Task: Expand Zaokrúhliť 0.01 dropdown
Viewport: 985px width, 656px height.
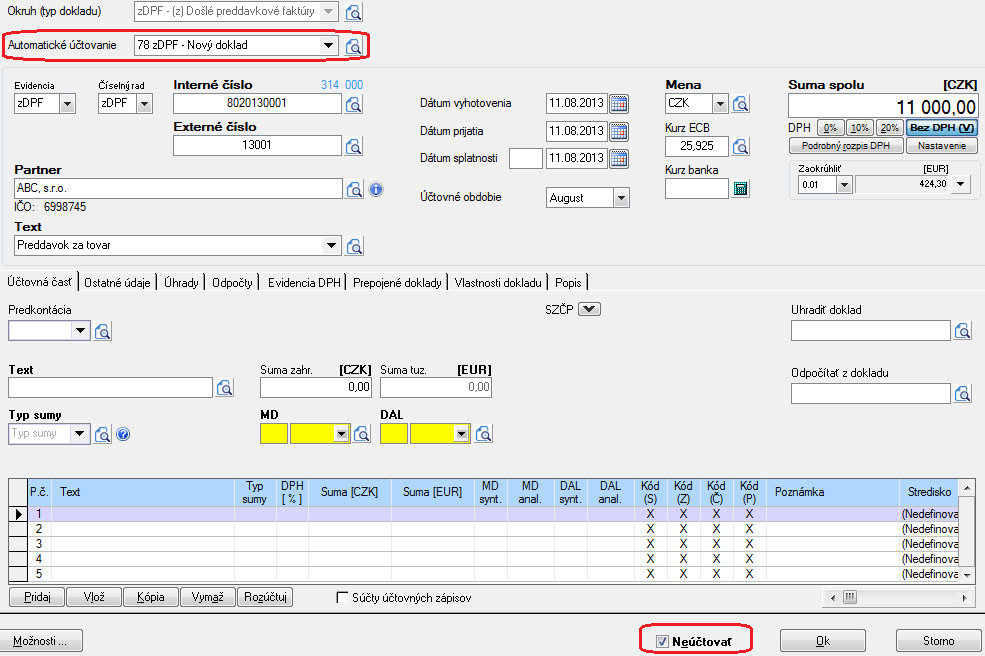Action: coord(844,185)
